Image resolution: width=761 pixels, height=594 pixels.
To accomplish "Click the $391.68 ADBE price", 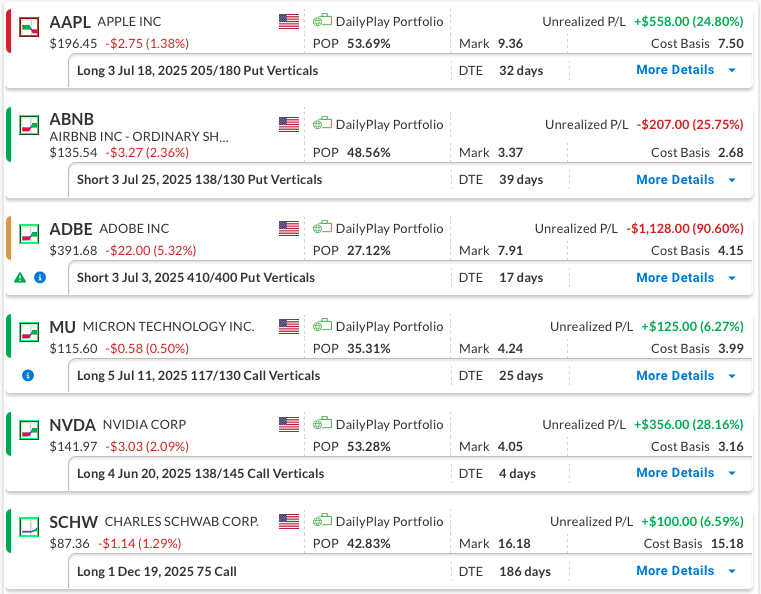I will click(x=73, y=251).
